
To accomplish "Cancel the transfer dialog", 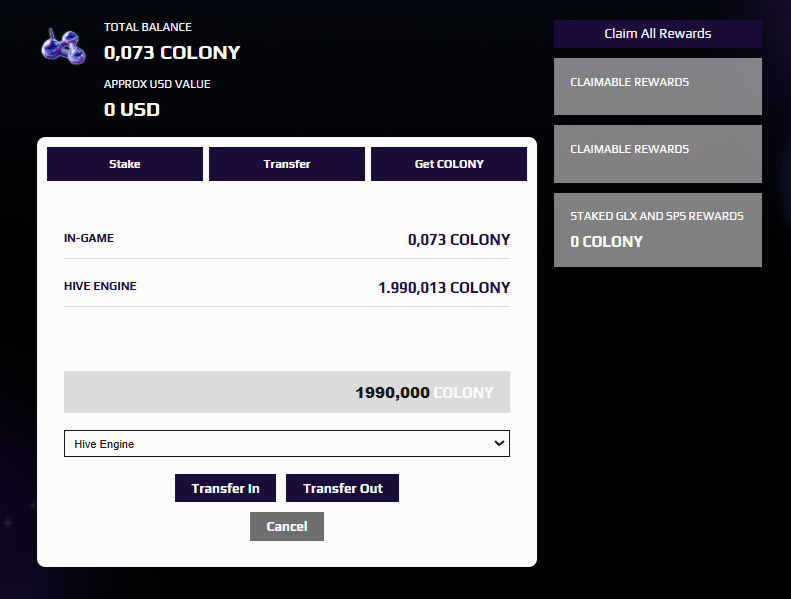I will point(287,527).
